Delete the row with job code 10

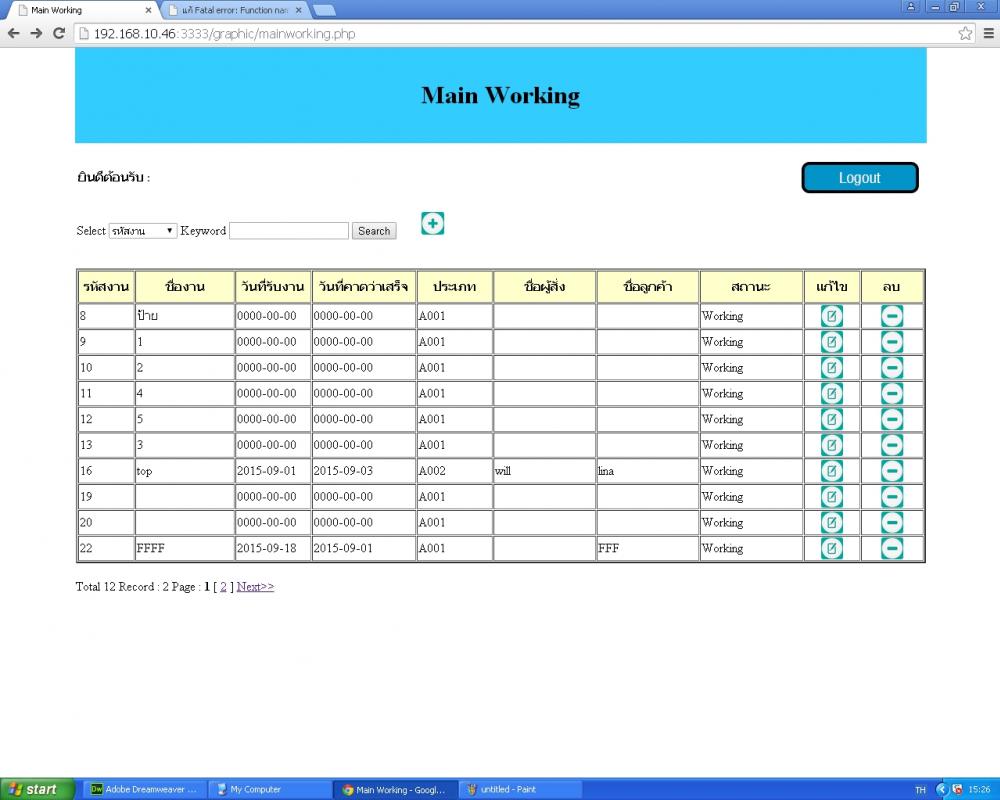click(892, 367)
